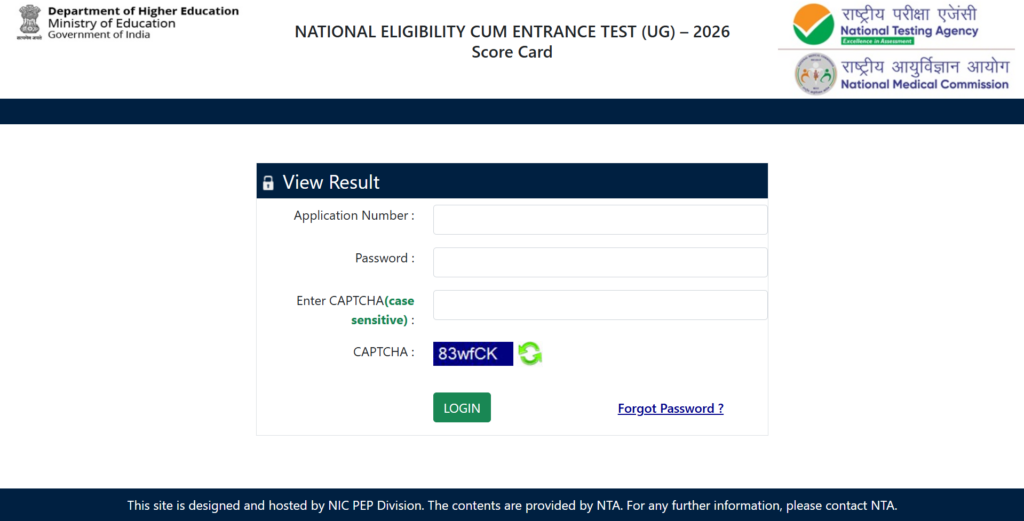Click the NIC PEP Division footer notice
The width and height of the screenshot is (1024, 521).
[512, 505]
